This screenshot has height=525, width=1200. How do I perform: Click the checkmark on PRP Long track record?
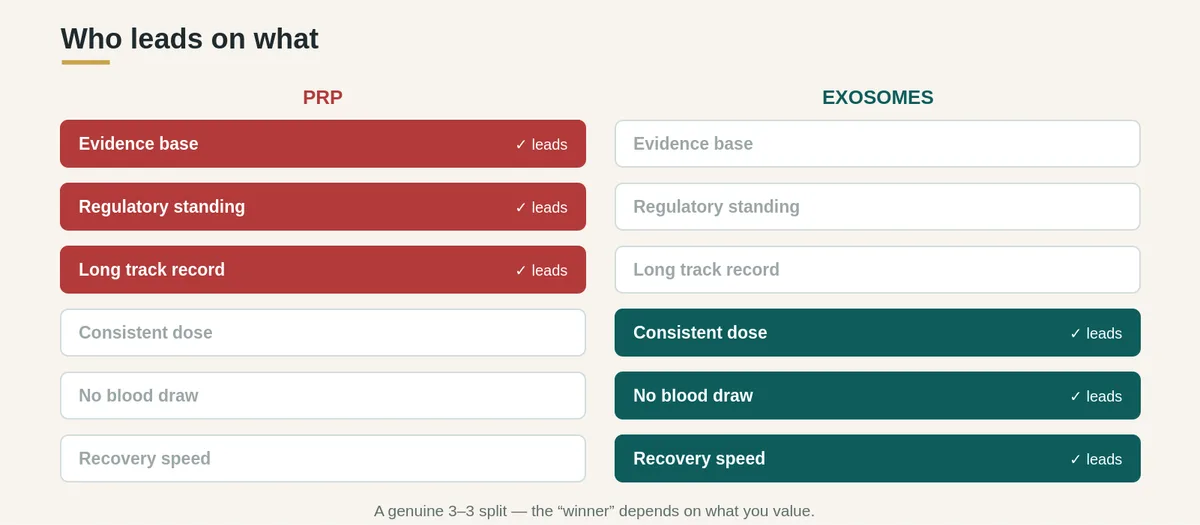[x=521, y=270]
